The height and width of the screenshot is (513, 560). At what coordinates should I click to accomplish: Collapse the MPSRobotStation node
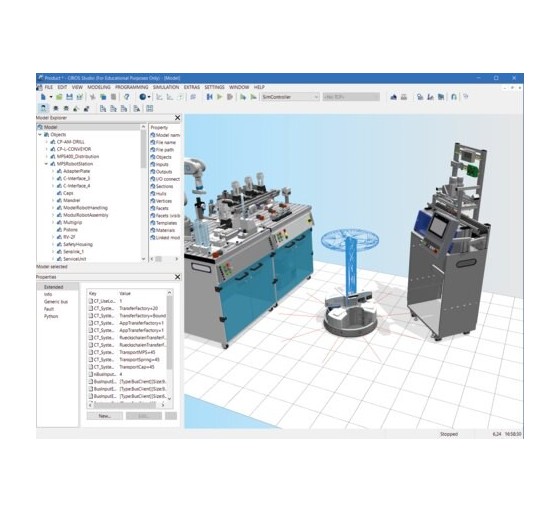click(x=46, y=164)
